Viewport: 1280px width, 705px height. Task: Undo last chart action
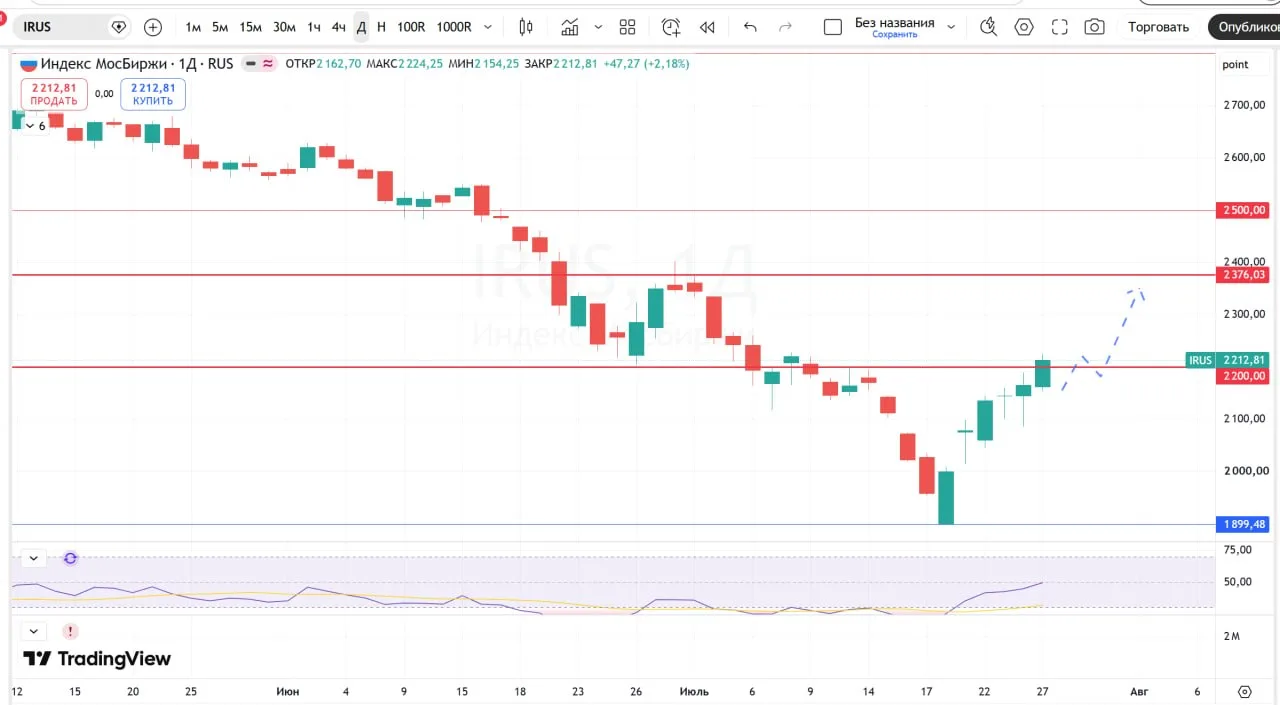(x=751, y=27)
